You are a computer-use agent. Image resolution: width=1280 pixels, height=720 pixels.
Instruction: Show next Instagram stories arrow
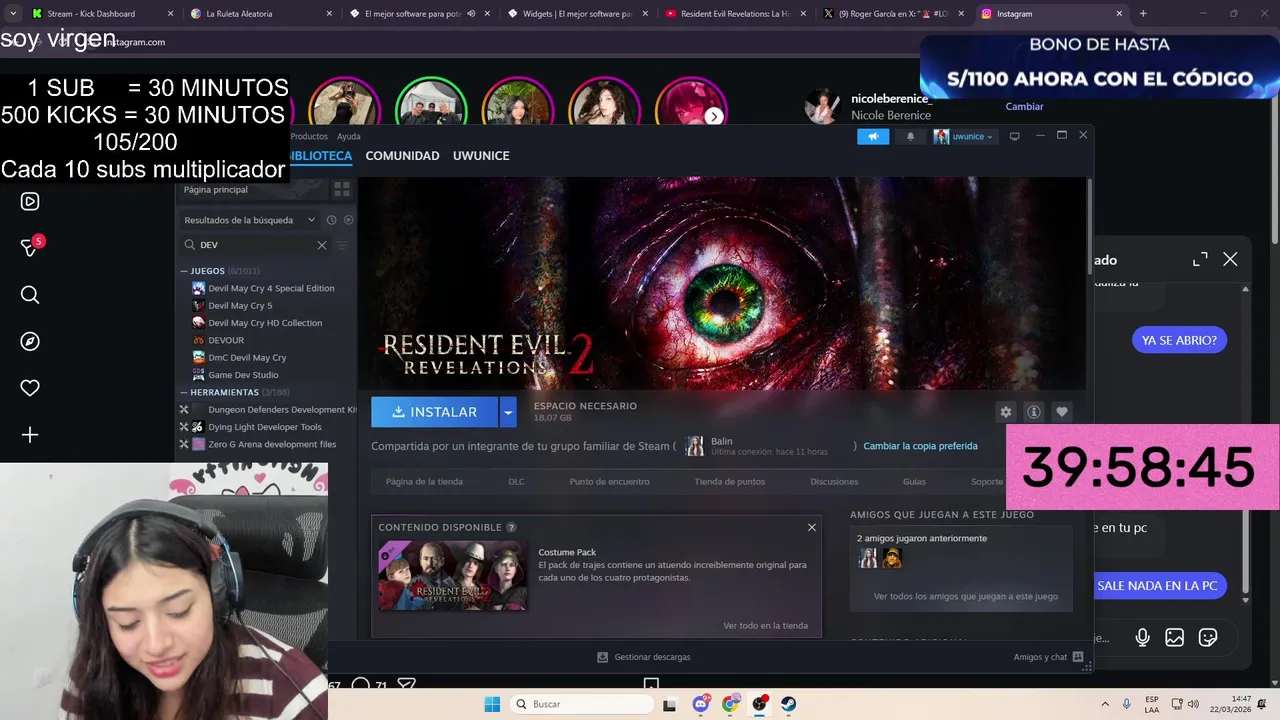714,116
